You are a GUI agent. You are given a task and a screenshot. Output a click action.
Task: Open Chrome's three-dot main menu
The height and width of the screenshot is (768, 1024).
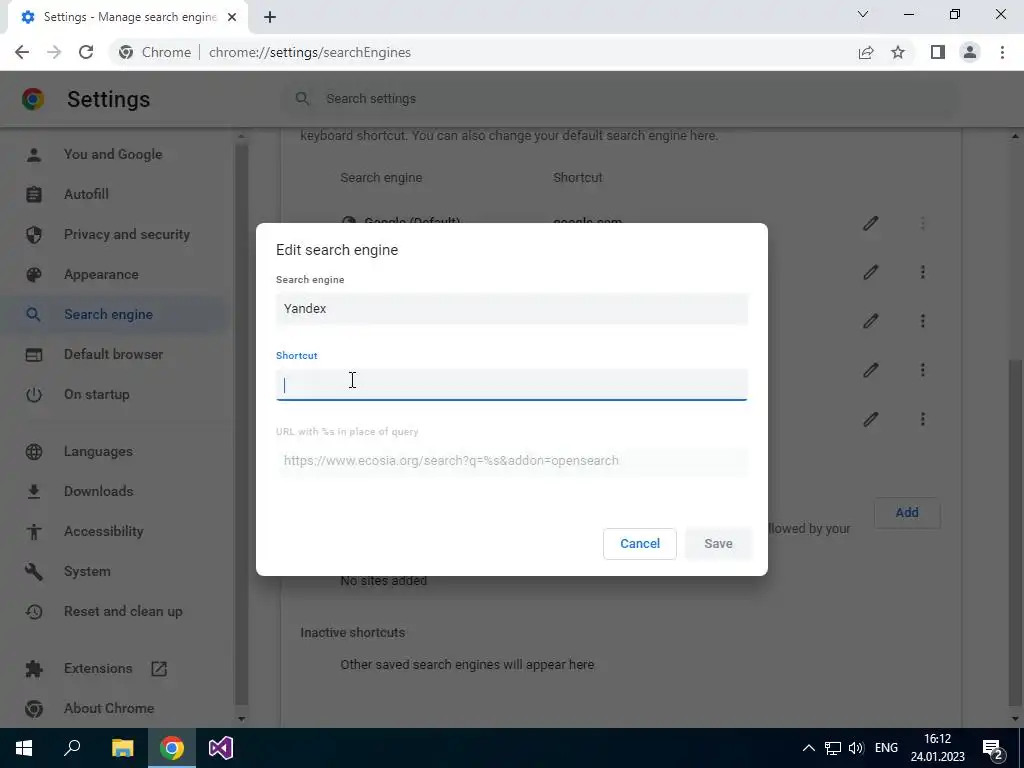pos(1002,52)
